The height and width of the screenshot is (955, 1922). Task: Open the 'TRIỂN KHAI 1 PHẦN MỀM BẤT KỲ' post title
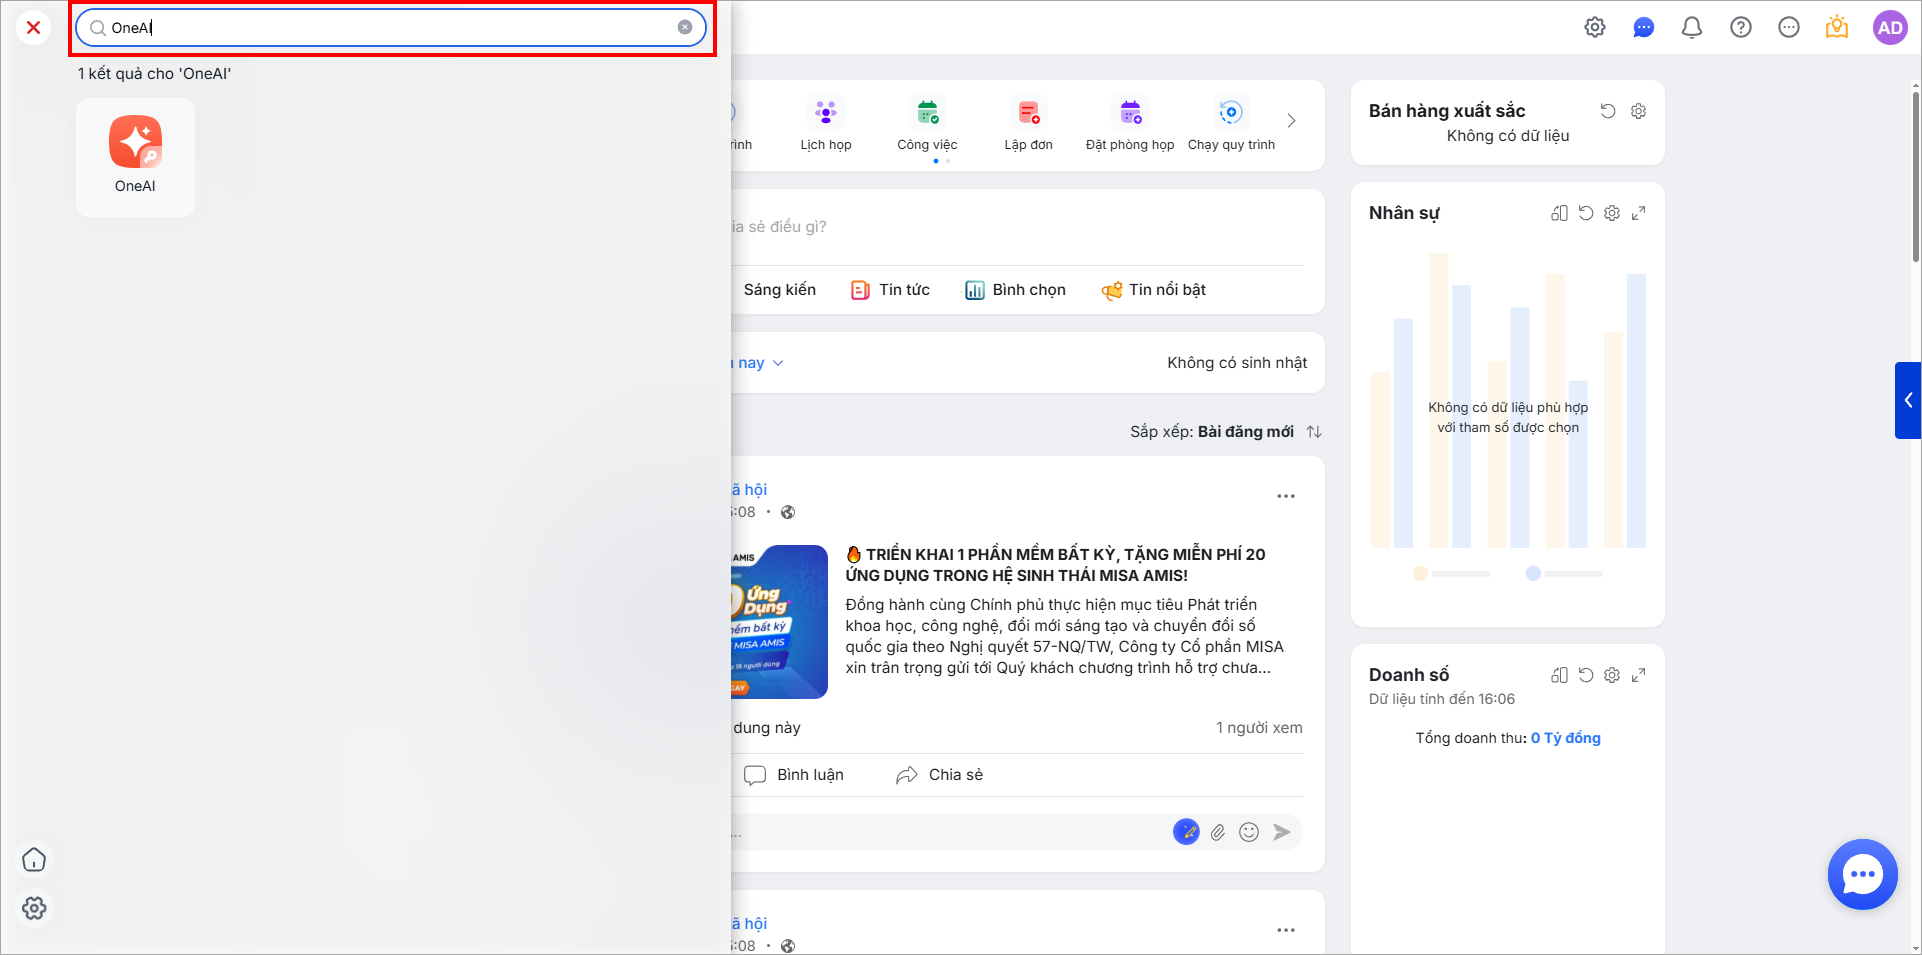point(1056,565)
